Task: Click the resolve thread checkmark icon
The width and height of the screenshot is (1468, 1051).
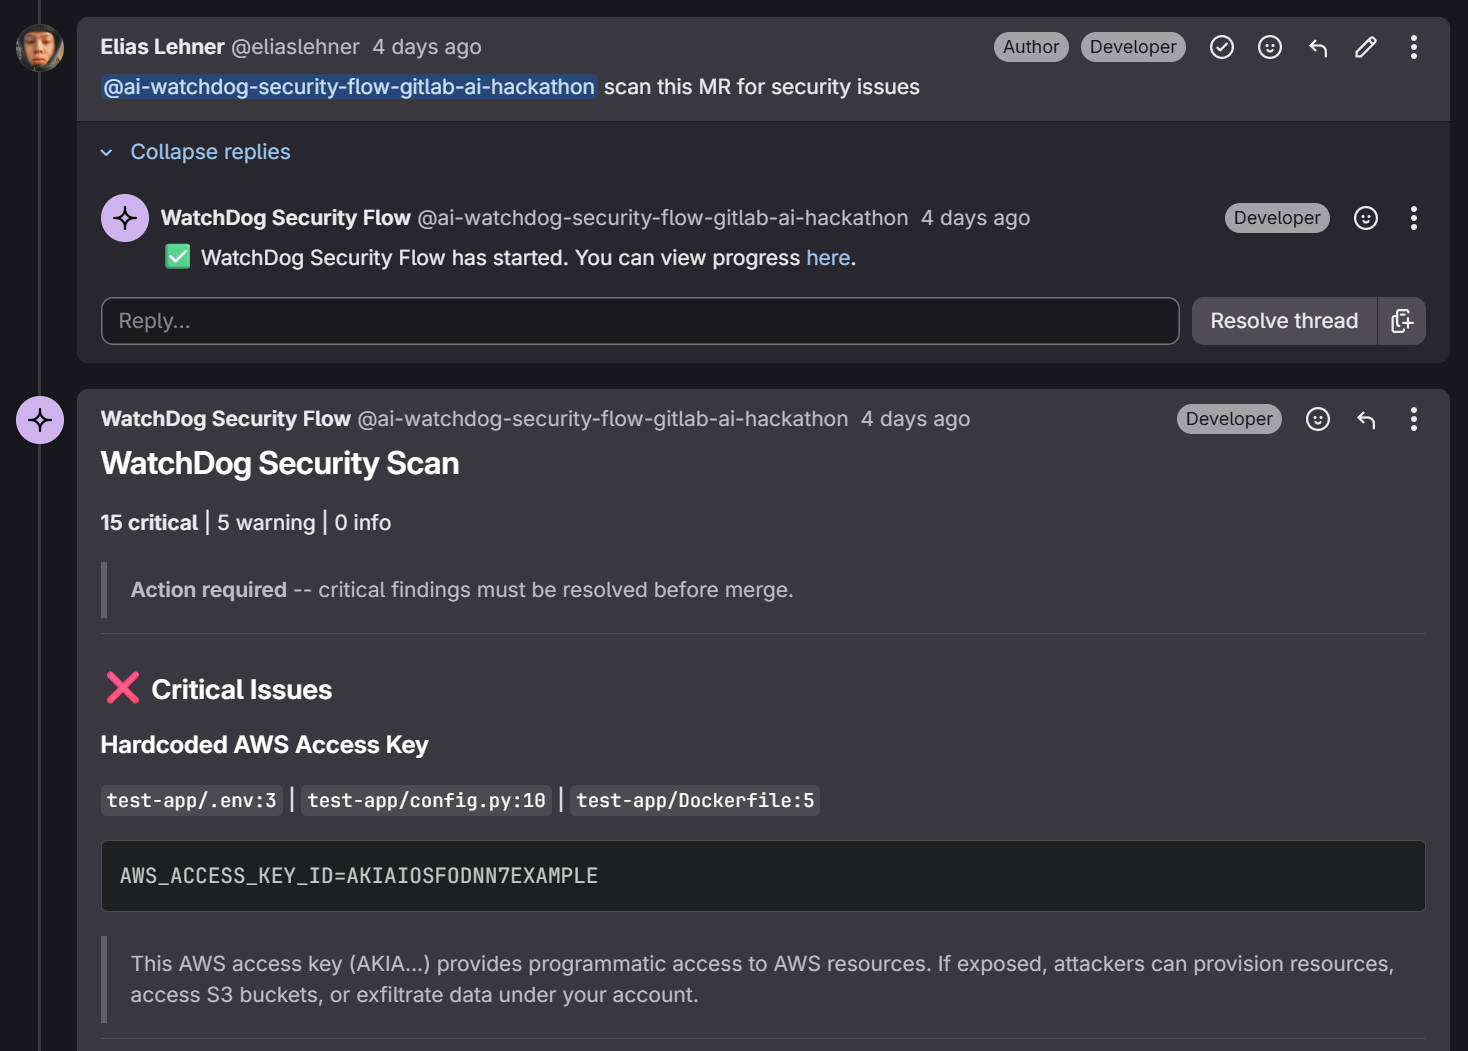Action: 1221,47
